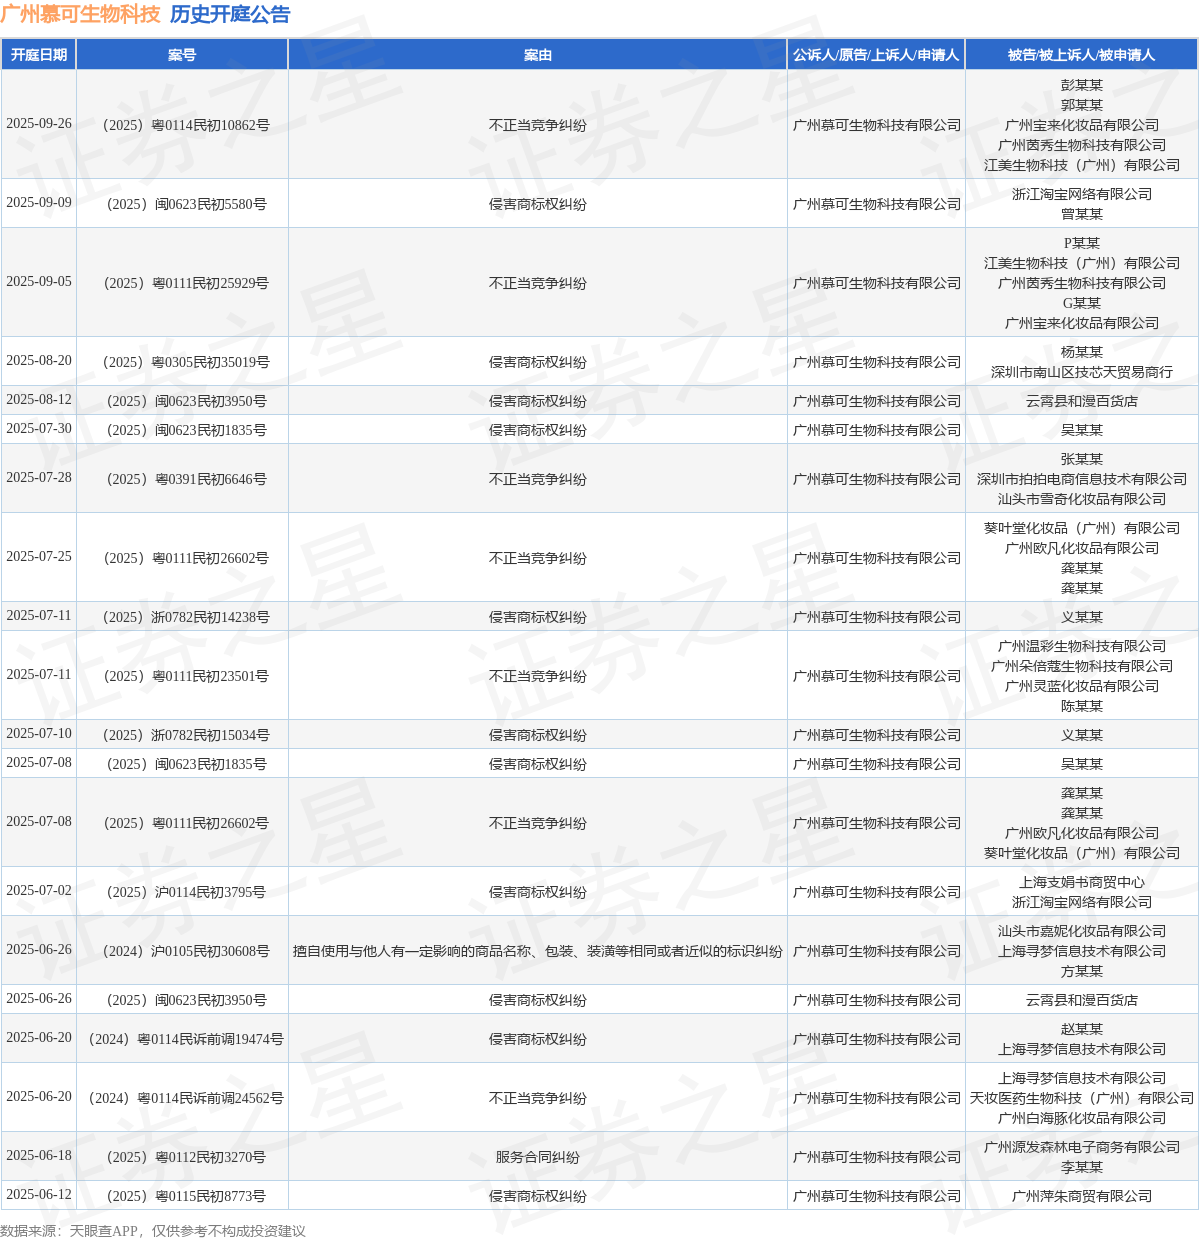Click defendant 汕头市雪奇化妆品有限公司

pos(1082,499)
